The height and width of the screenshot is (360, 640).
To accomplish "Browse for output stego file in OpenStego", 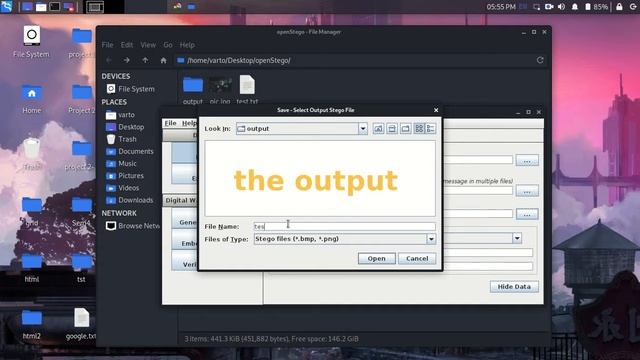I will (527, 214).
